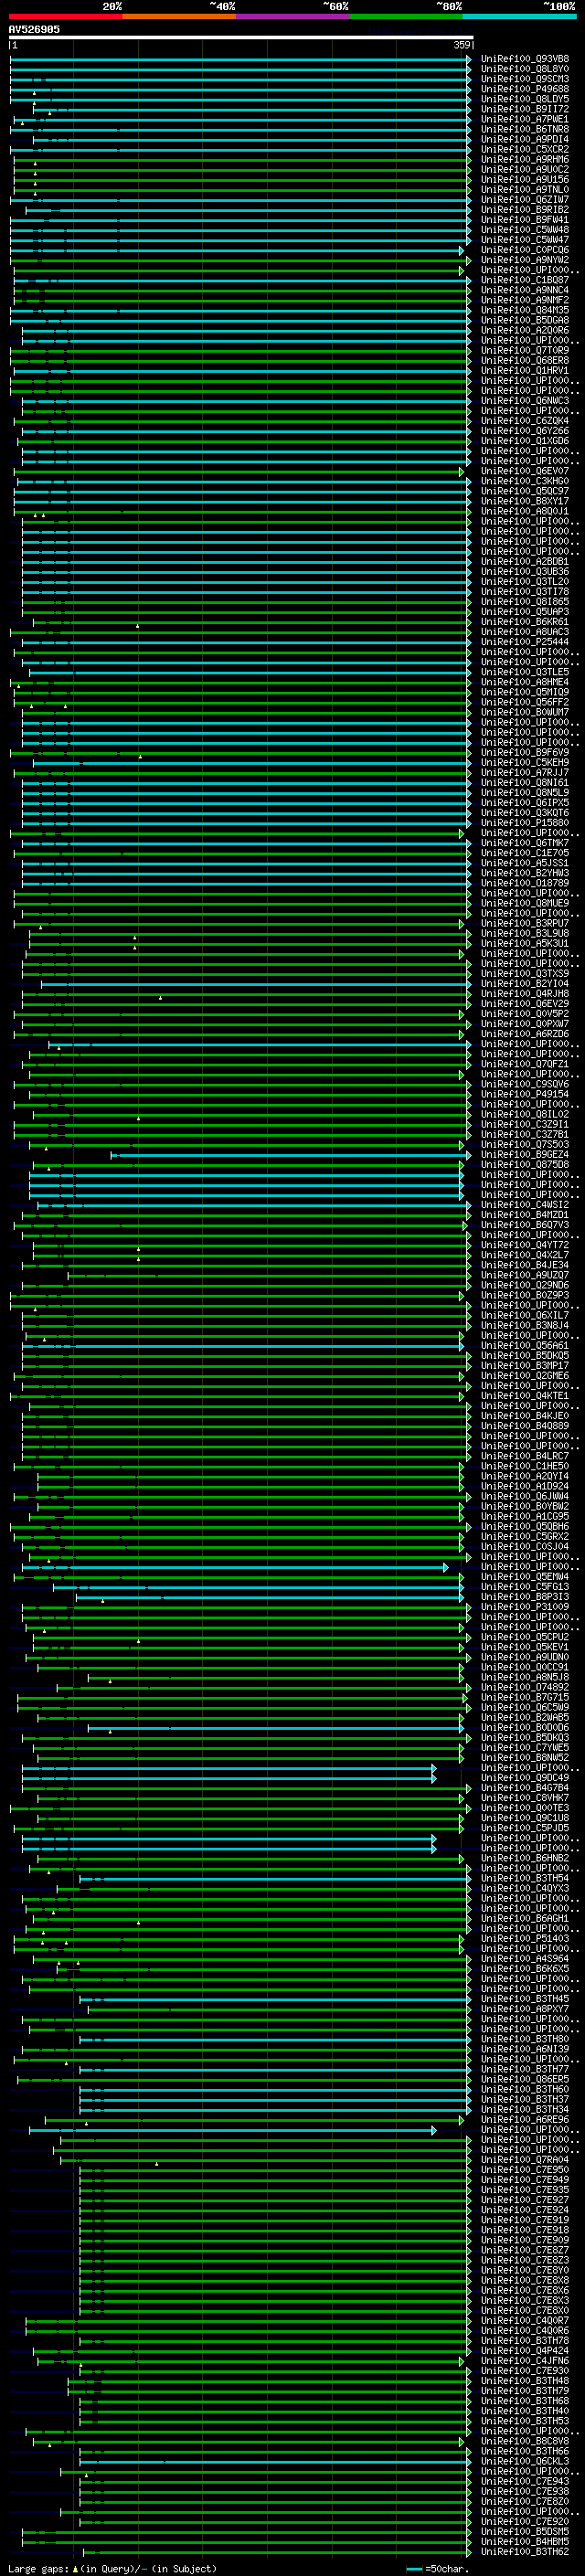Click the red 20% identity legend segment
This screenshot has width=585, height=2576.
pos(65,16)
